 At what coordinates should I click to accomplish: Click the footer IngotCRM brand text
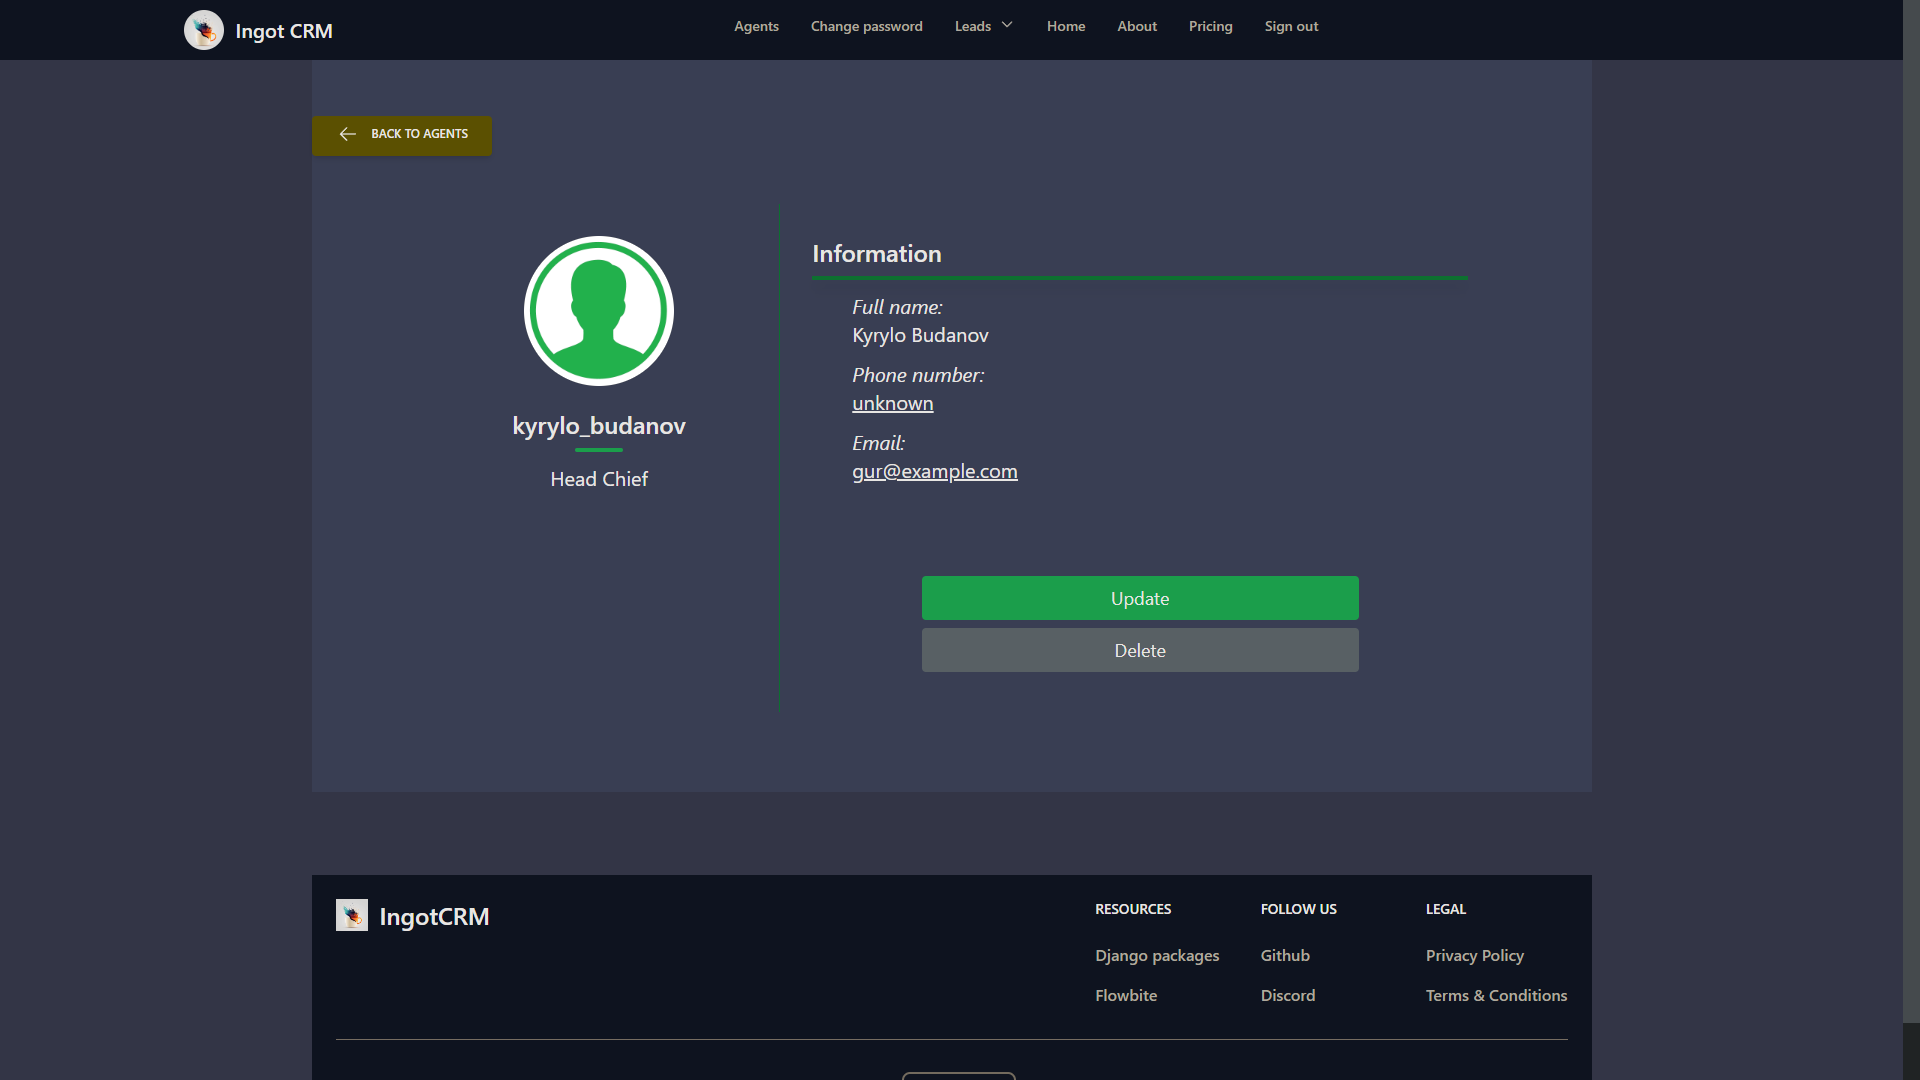[x=434, y=917]
